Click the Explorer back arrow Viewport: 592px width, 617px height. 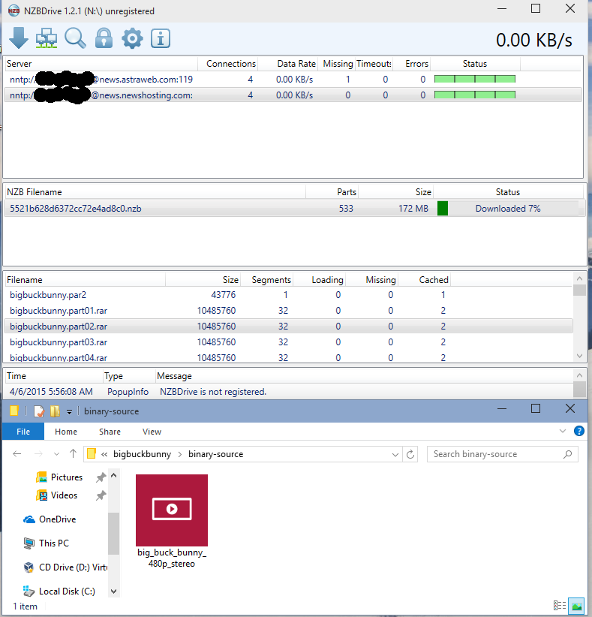pos(17,454)
